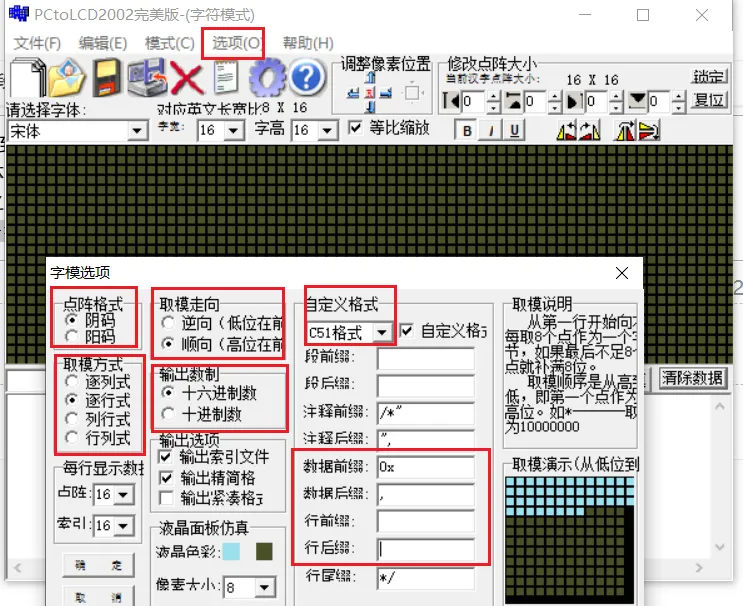
Task: Click the 数据前缀 0x input field
Action: [x=426, y=467]
